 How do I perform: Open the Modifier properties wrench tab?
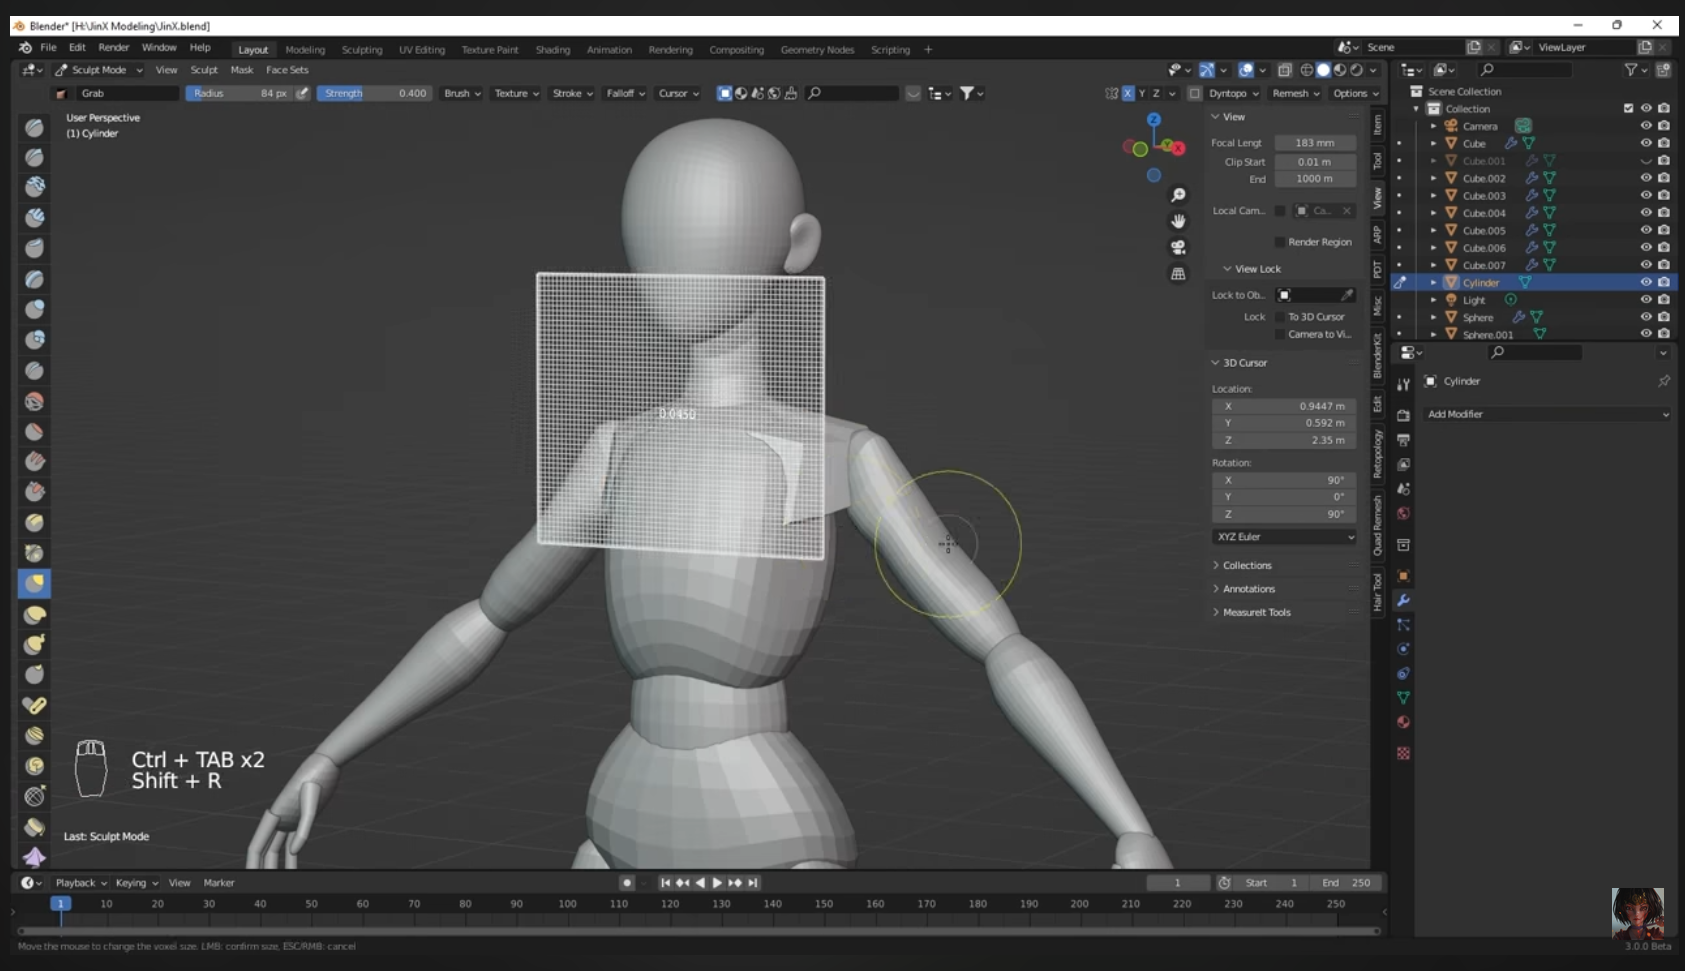(x=1403, y=601)
